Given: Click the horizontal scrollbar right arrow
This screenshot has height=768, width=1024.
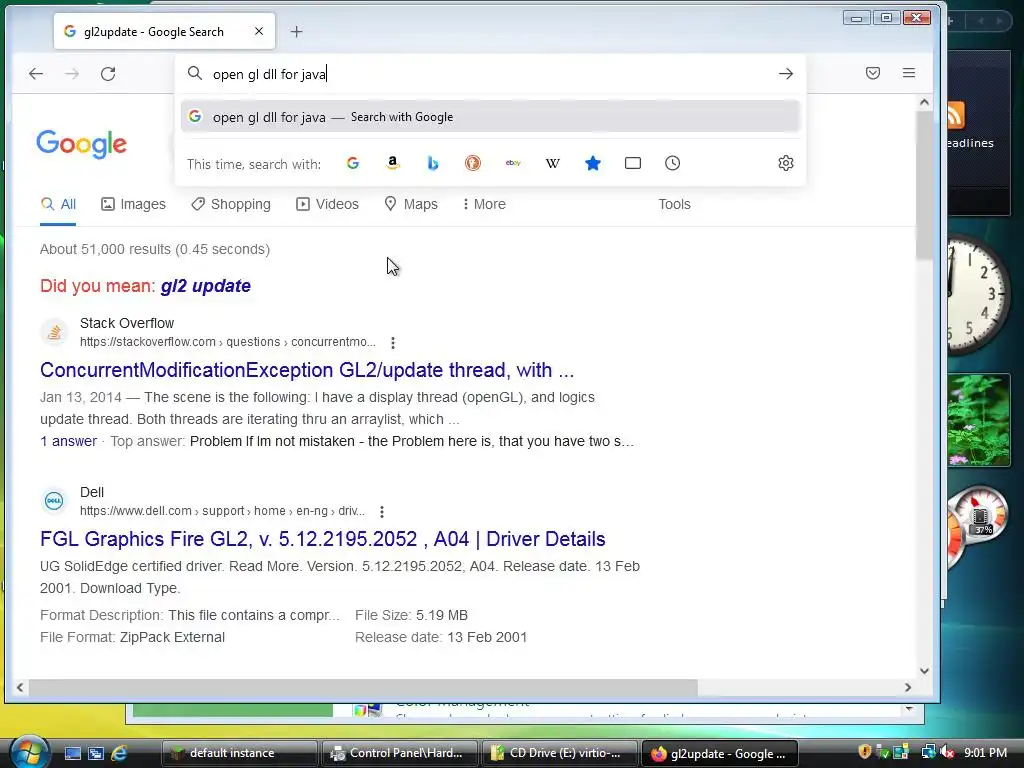Looking at the screenshot, I should pyautogui.click(x=908, y=687).
